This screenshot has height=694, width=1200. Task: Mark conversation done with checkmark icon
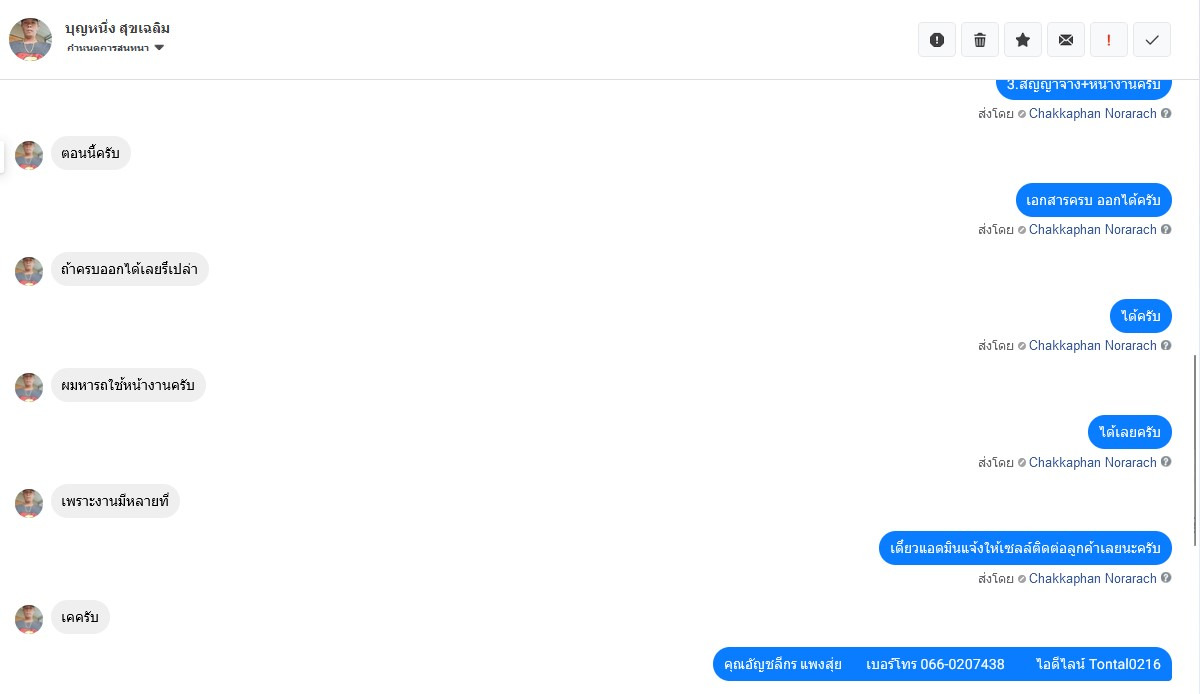pyautogui.click(x=1152, y=40)
